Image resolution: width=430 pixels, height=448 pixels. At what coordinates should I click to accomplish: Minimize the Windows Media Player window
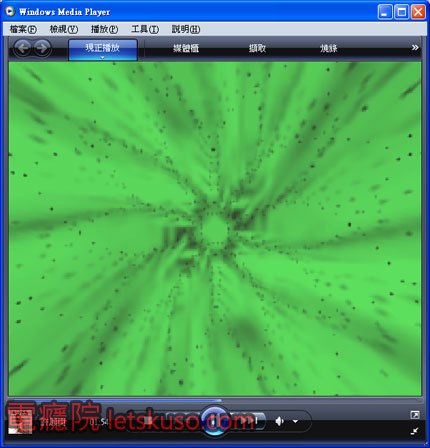click(385, 12)
